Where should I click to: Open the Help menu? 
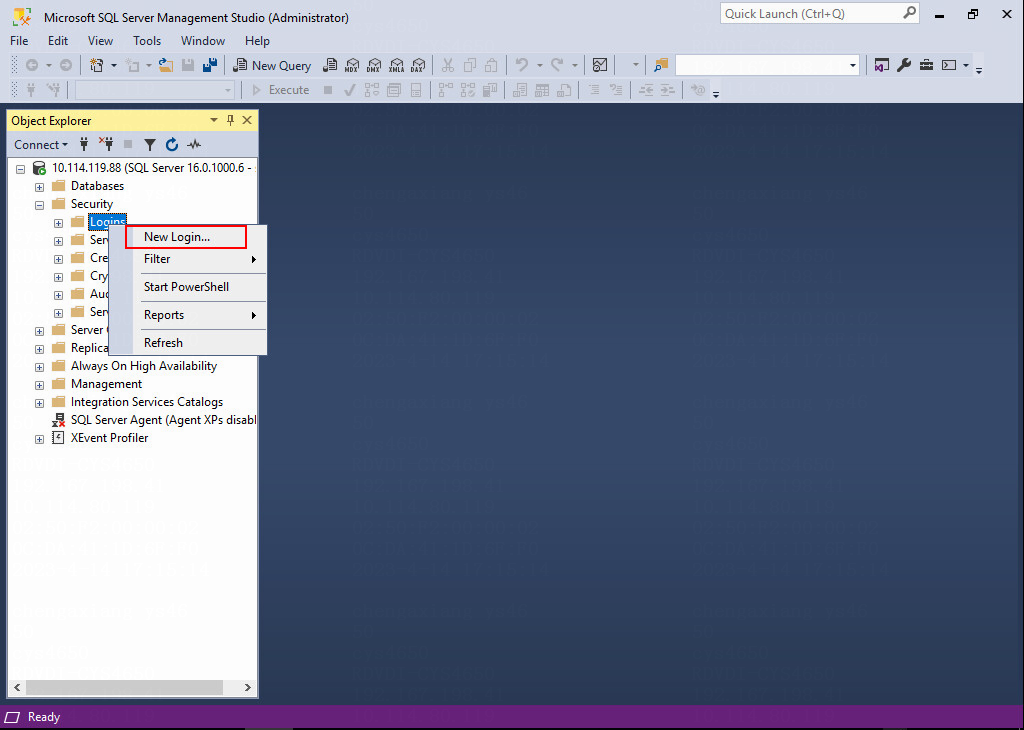(257, 40)
